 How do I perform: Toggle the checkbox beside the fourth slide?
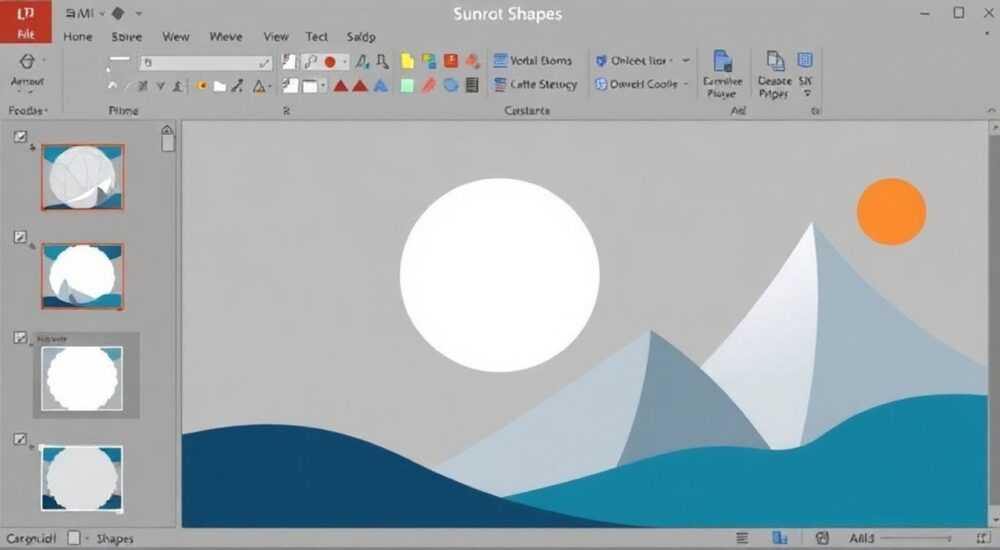click(x=20, y=439)
